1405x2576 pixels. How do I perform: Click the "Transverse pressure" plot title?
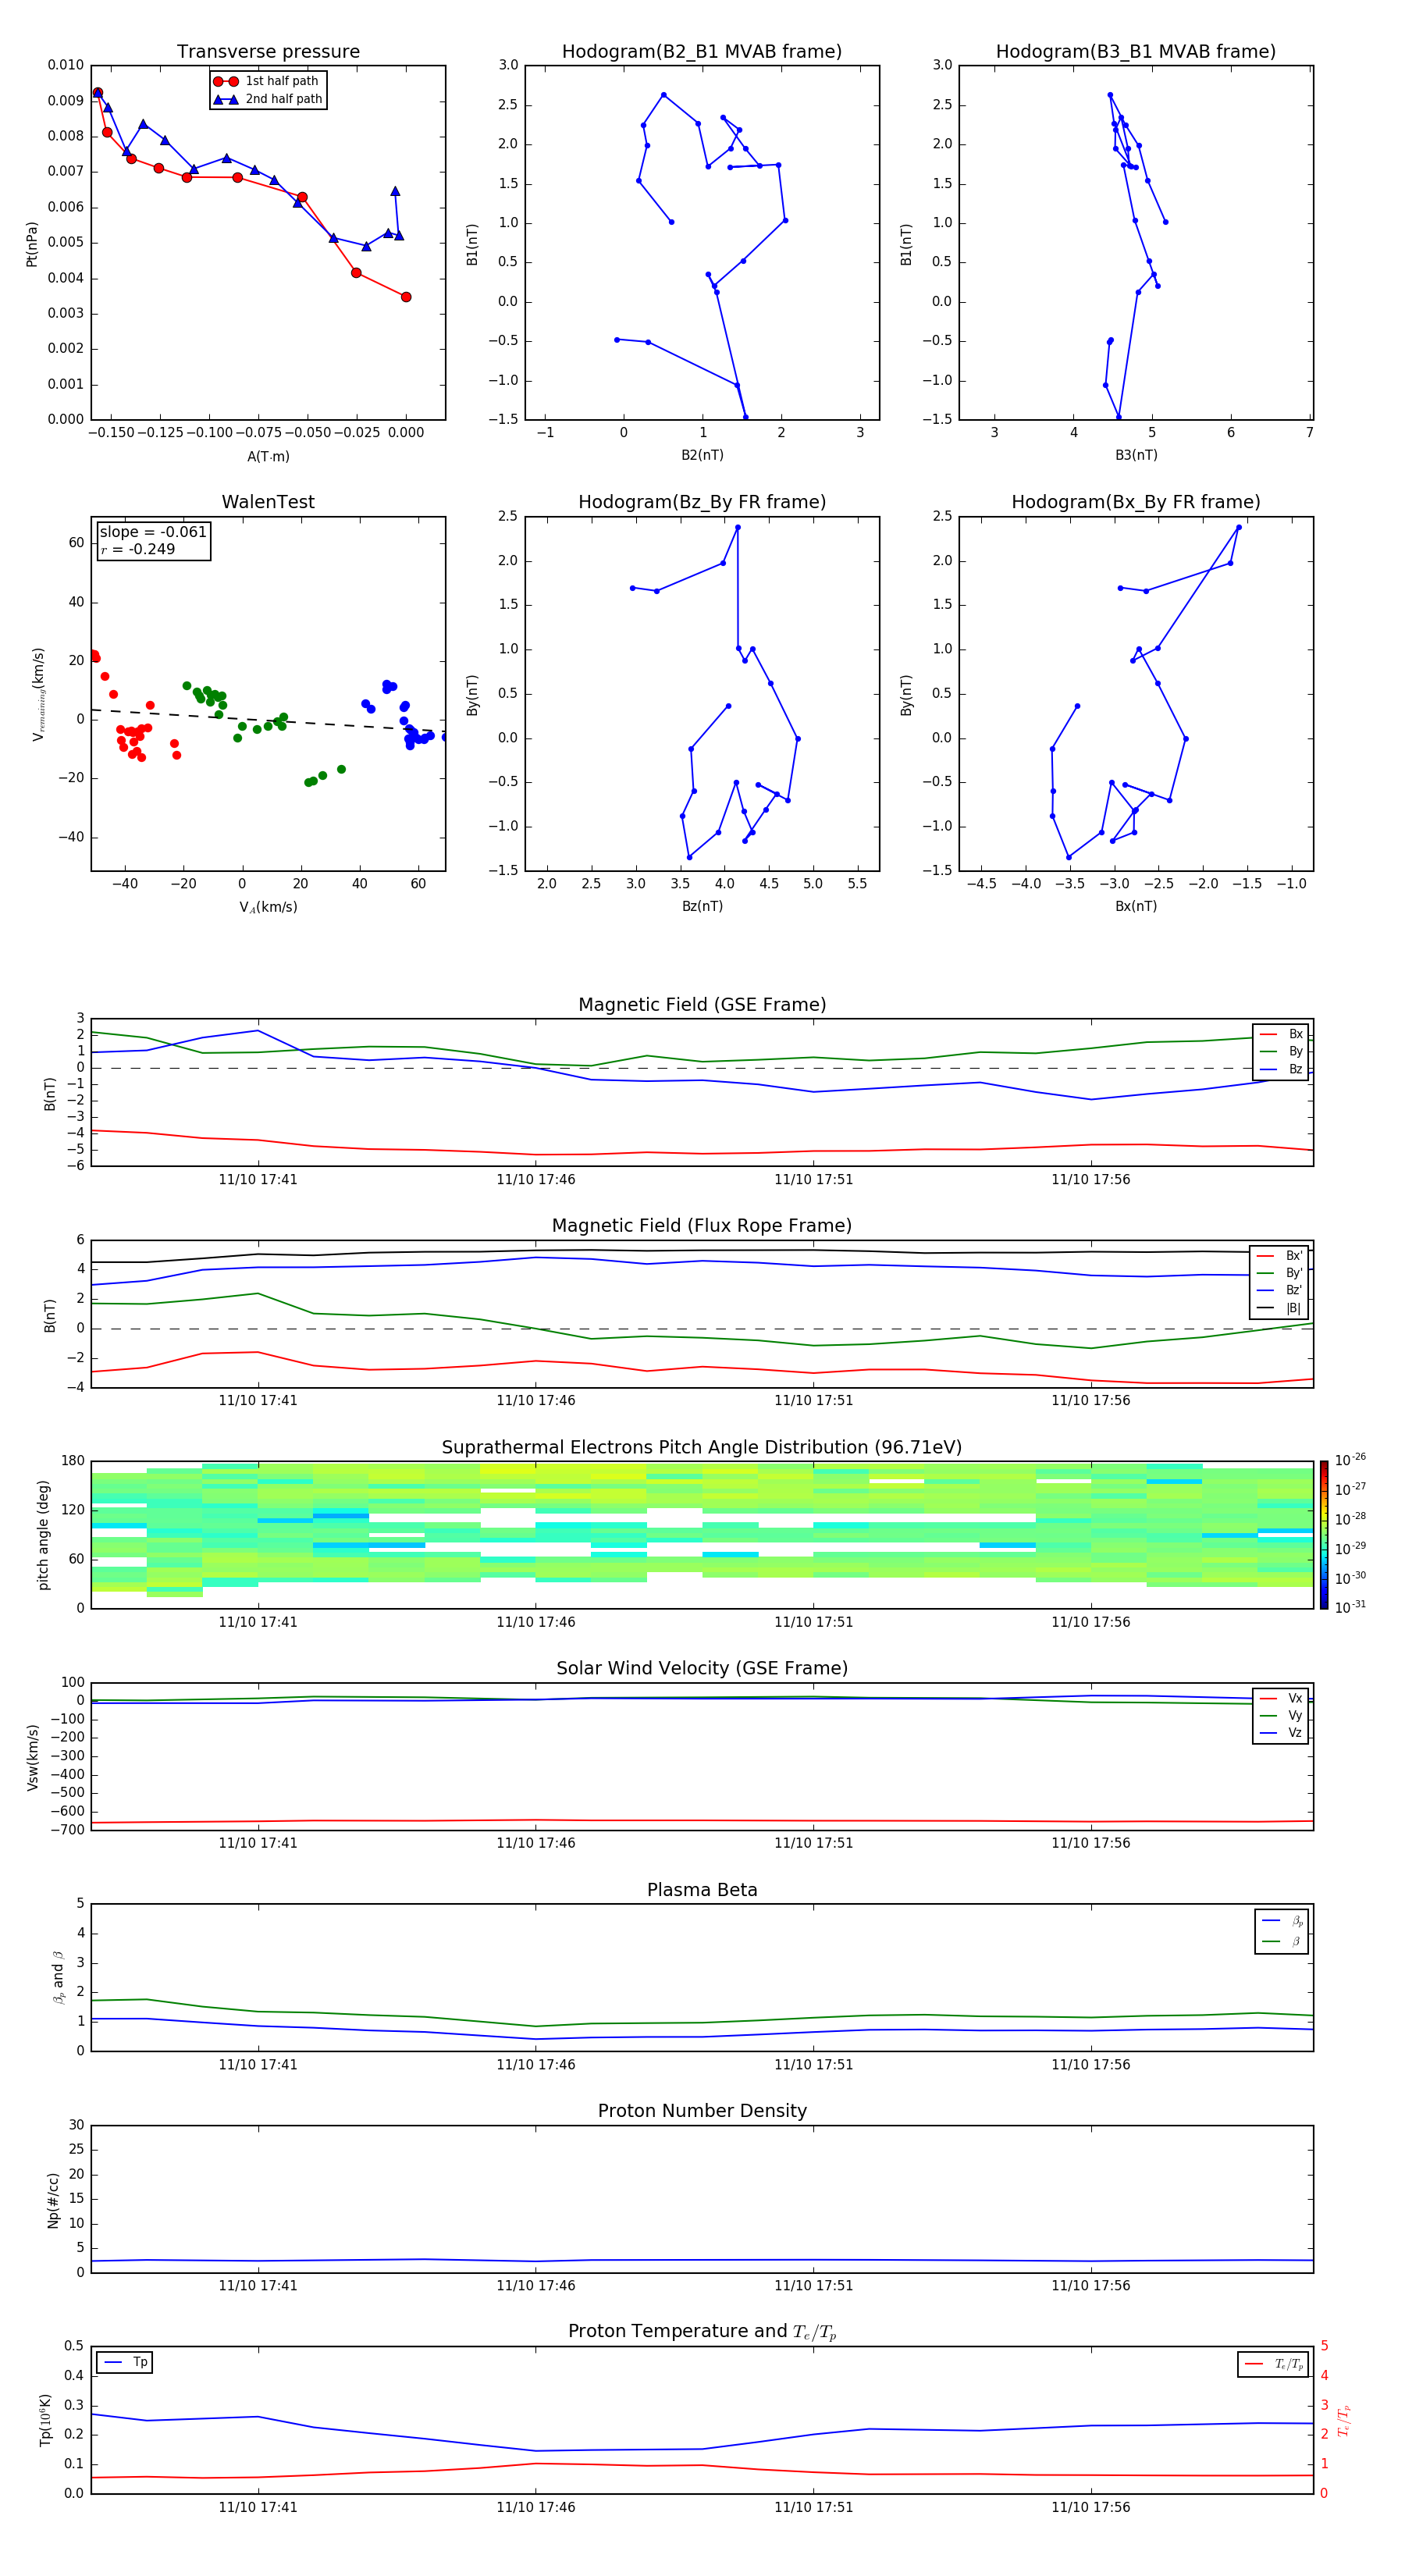pos(268,52)
